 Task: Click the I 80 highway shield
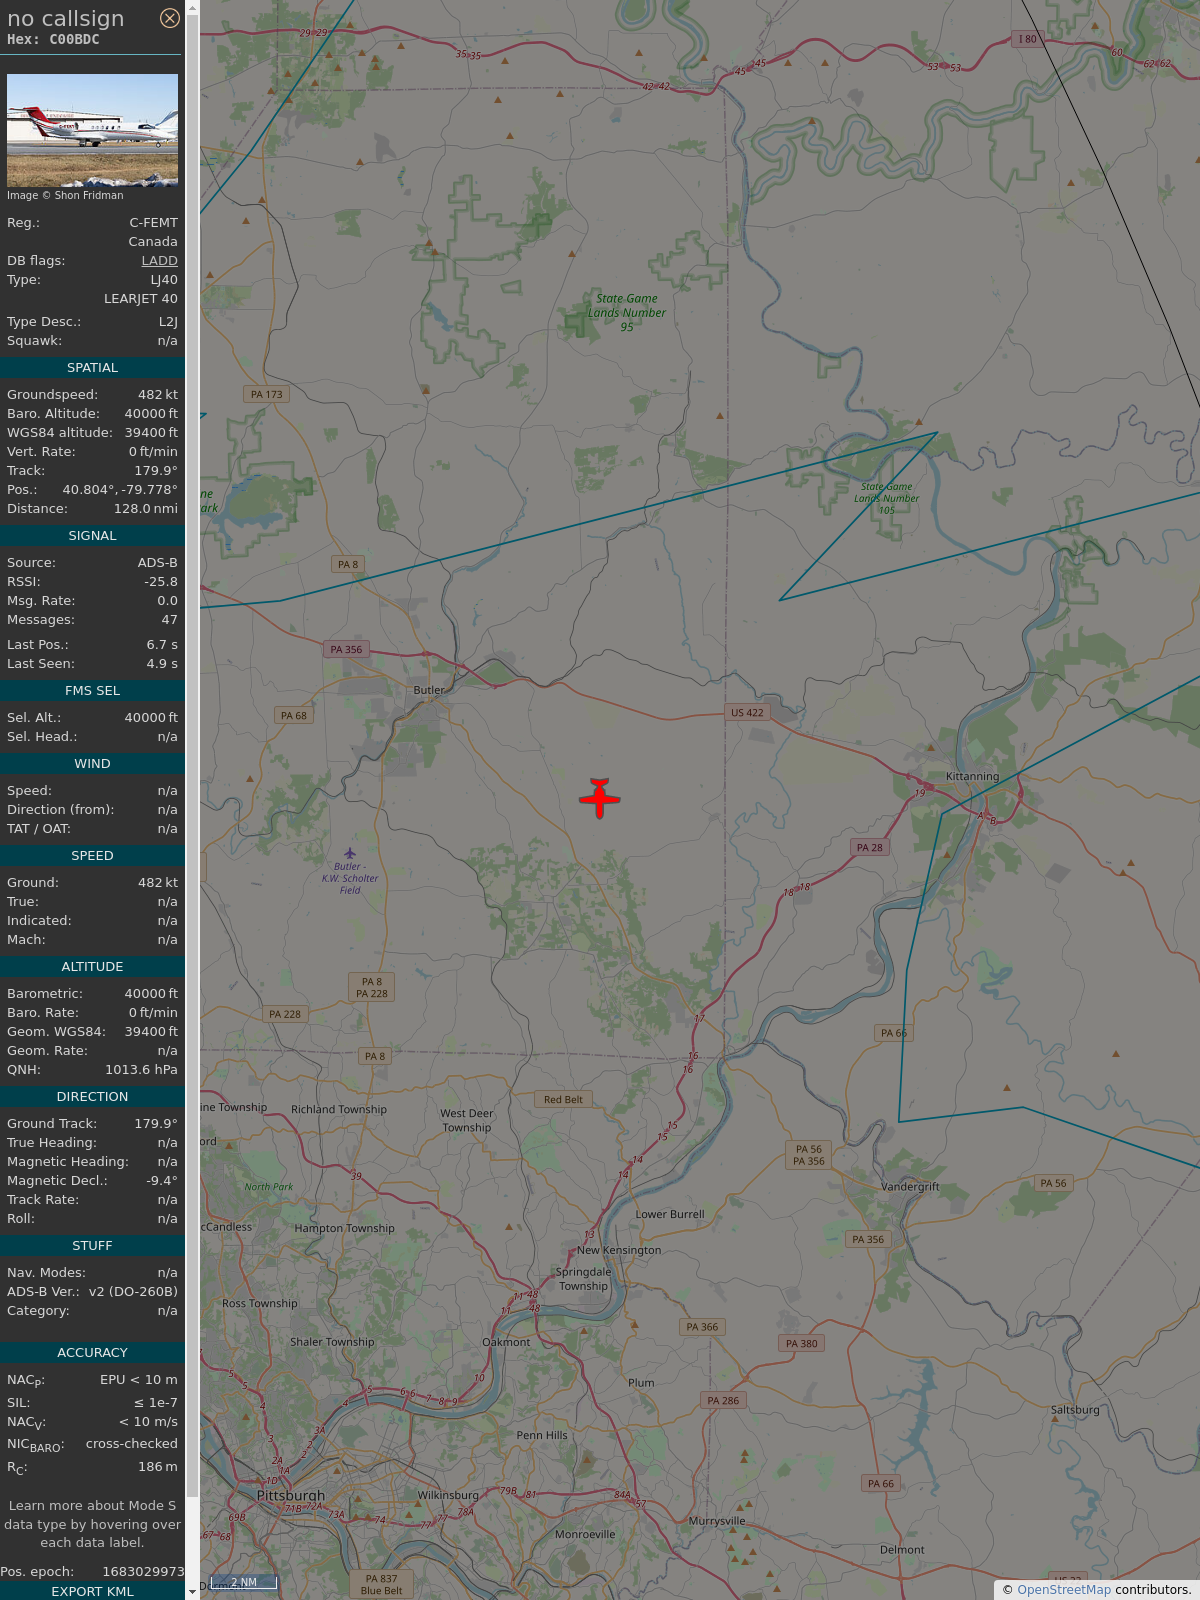pos(1028,39)
